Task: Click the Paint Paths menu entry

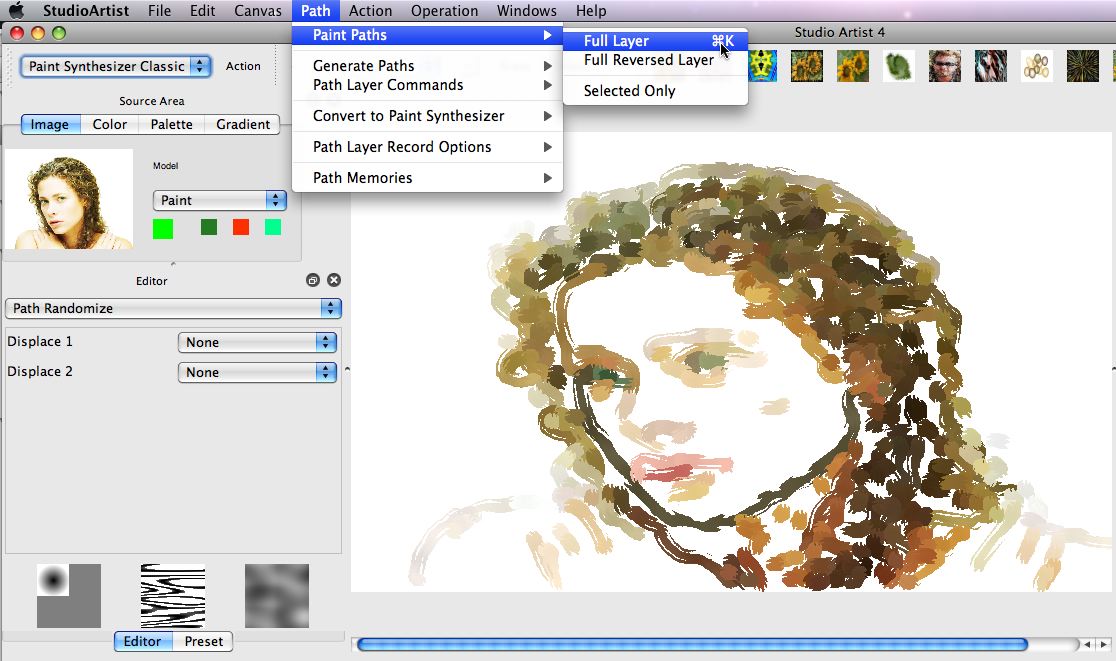Action: pos(427,35)
